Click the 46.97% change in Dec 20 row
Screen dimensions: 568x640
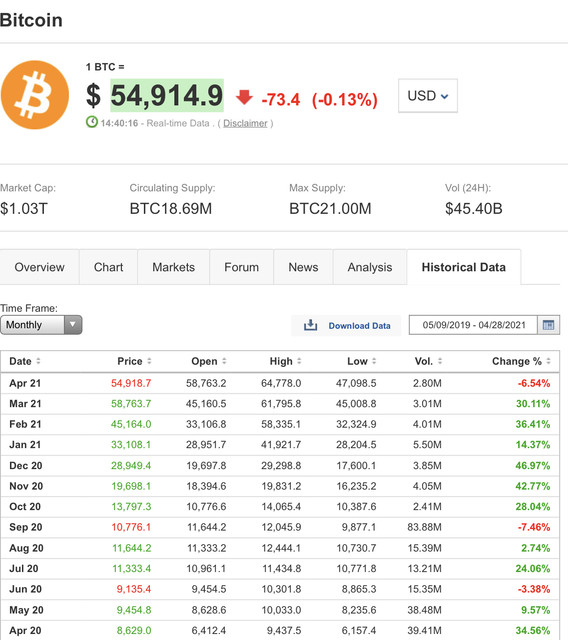[533, 466]
